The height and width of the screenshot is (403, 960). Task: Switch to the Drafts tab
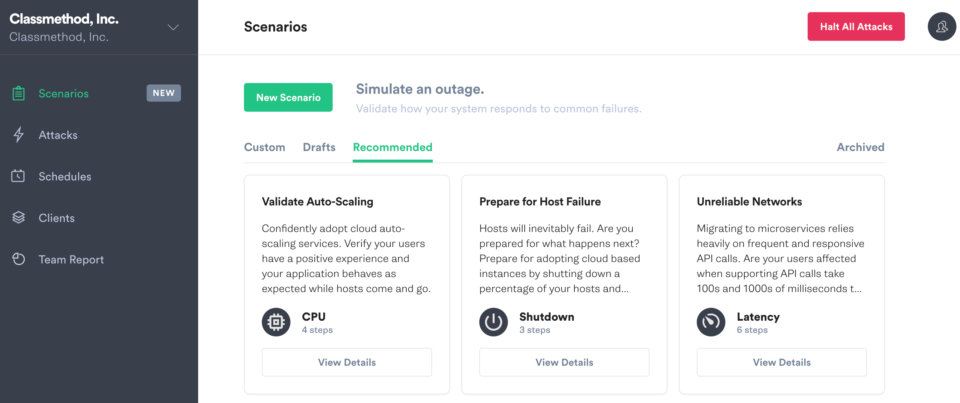[319, 147]
